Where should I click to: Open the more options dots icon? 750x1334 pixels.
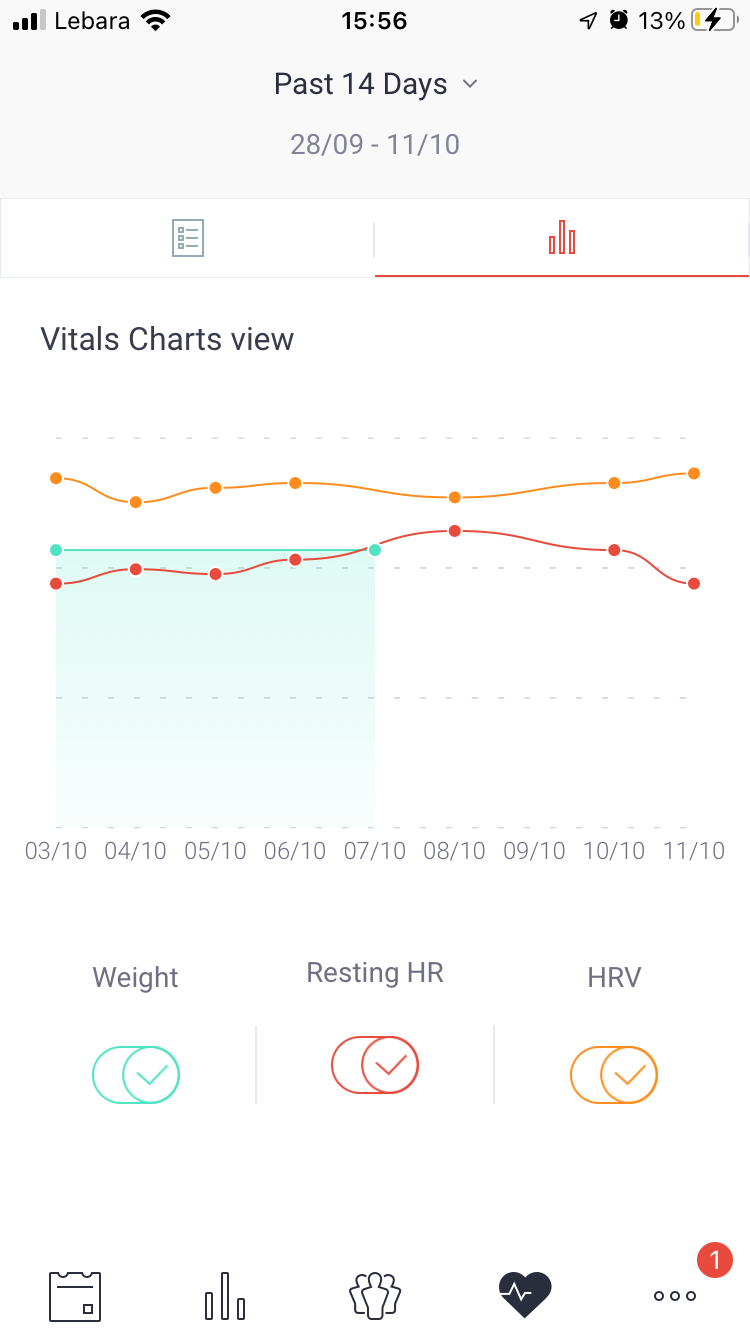(x=675, y=1296)
